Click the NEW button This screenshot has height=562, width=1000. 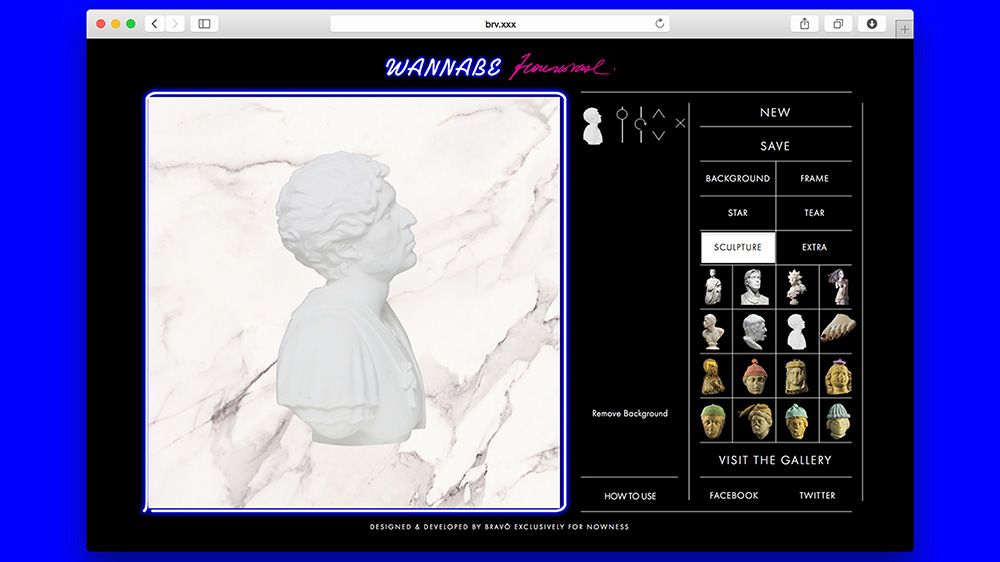tap(775, 113)
